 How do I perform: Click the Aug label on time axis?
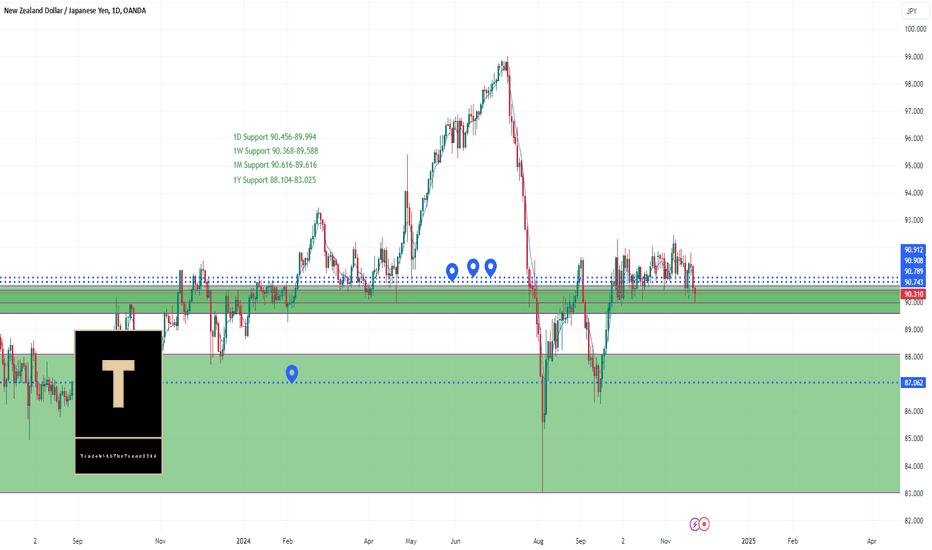tap(539, 541)
